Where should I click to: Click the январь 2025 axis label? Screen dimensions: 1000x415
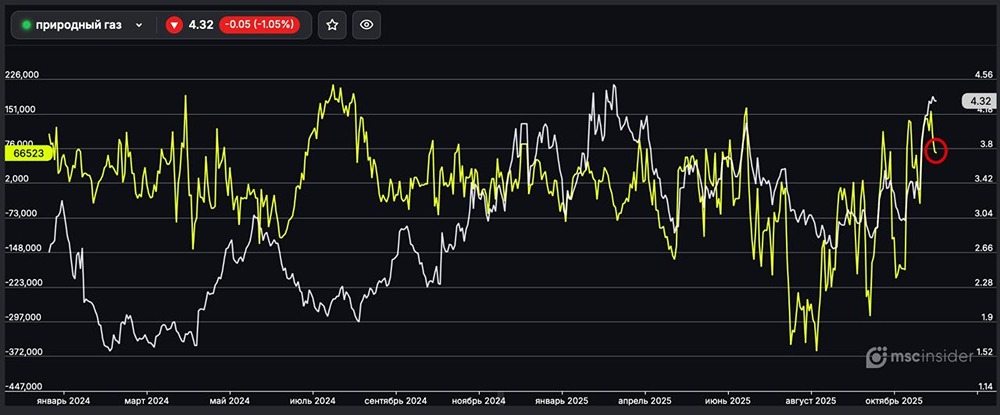[x=562, y=400]
